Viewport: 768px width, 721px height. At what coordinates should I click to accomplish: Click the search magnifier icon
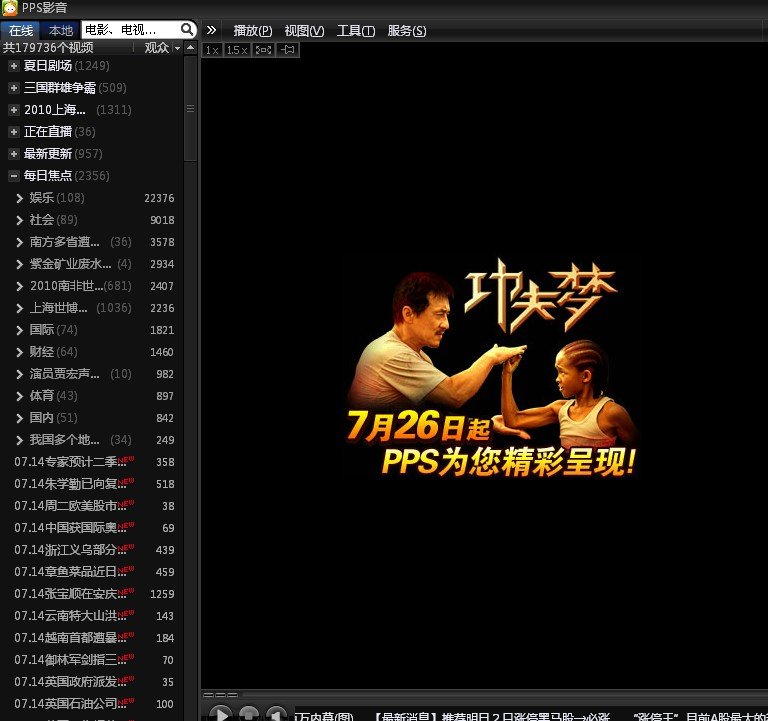pos(187,30)
